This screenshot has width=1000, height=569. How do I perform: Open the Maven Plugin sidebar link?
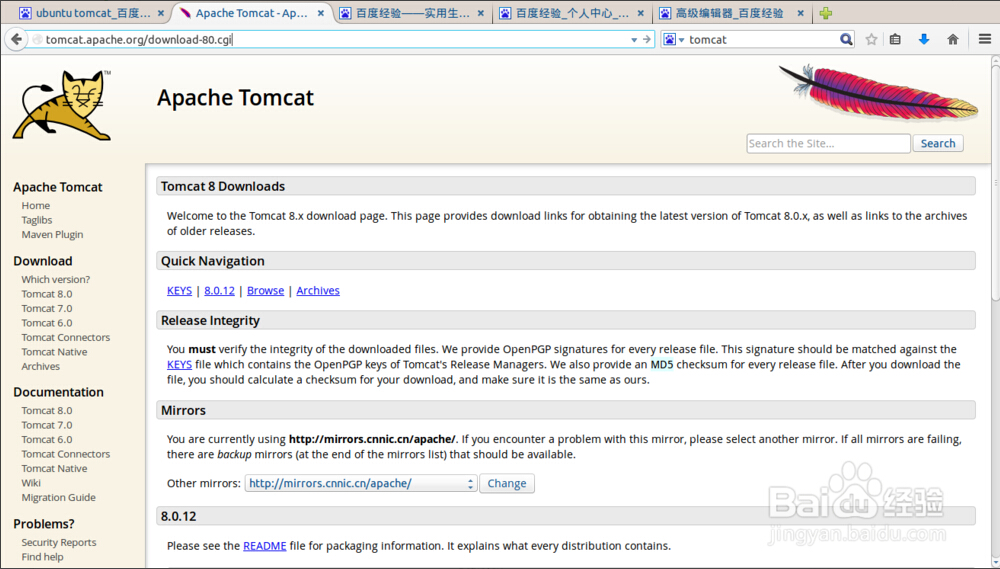(52, 235)
